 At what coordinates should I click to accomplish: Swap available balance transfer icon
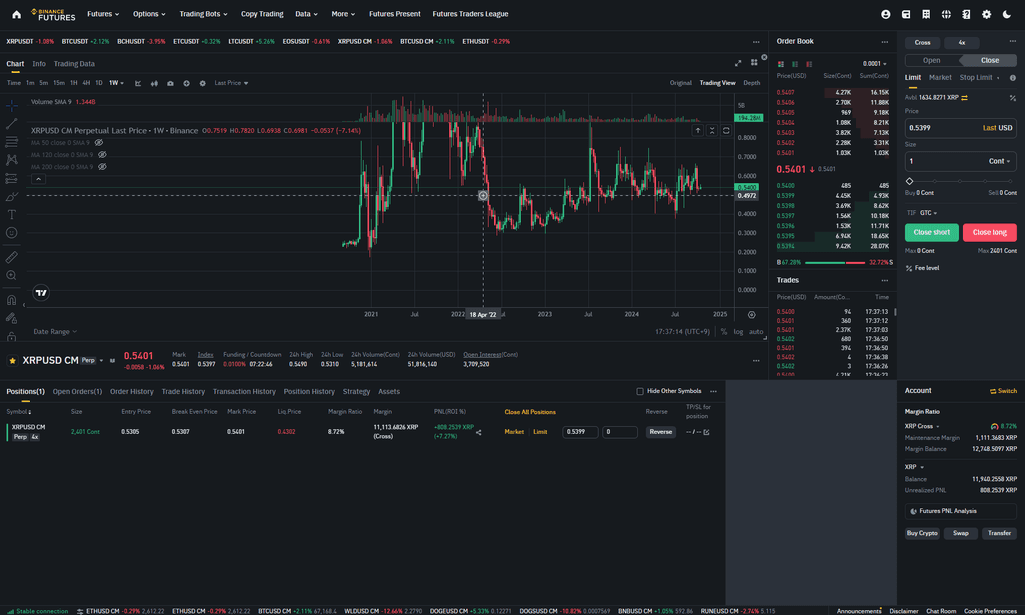tap(964, 97)
